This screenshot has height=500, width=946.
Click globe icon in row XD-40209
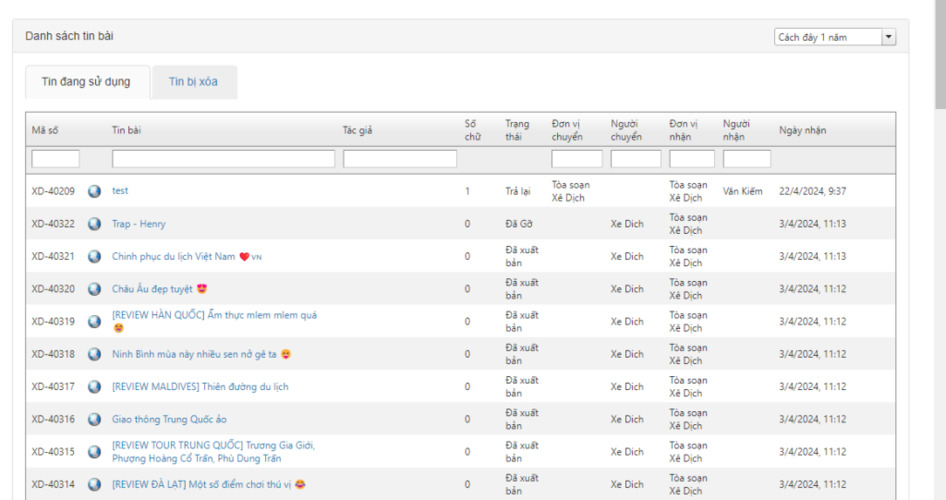[94, 191]
